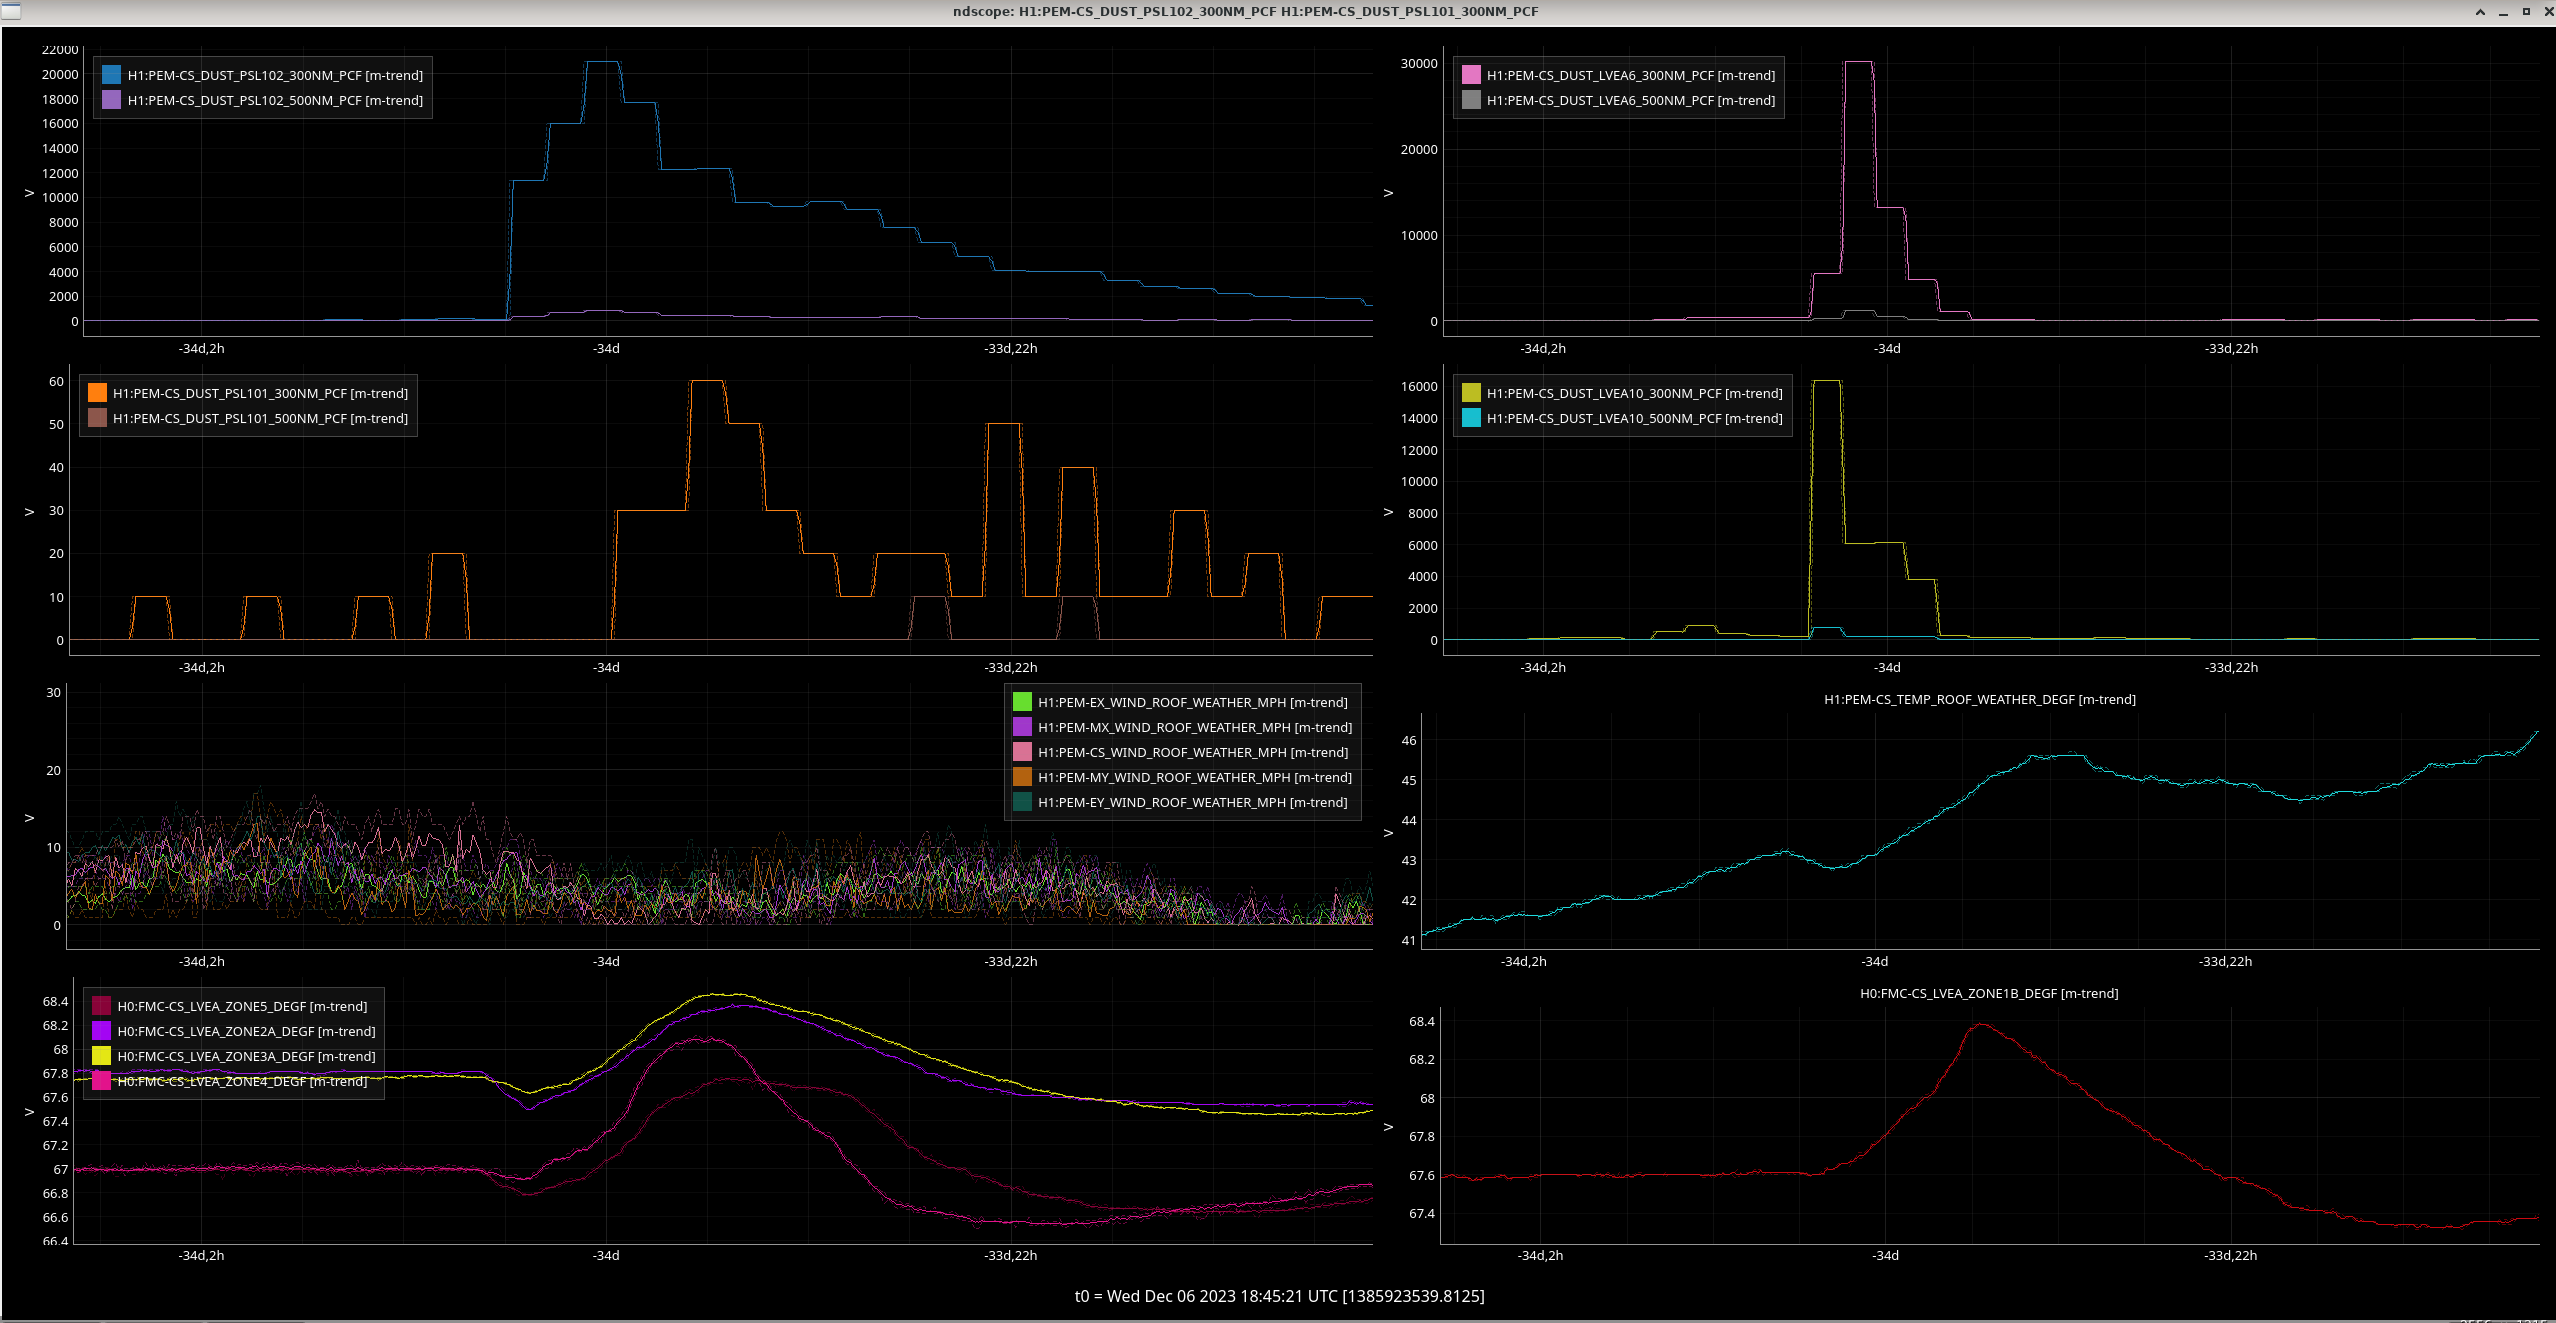Click magenta swatch for LVEA_ZONE4_DEGF legend
Screen dimensions: 2556x1323
(101, 1081)
